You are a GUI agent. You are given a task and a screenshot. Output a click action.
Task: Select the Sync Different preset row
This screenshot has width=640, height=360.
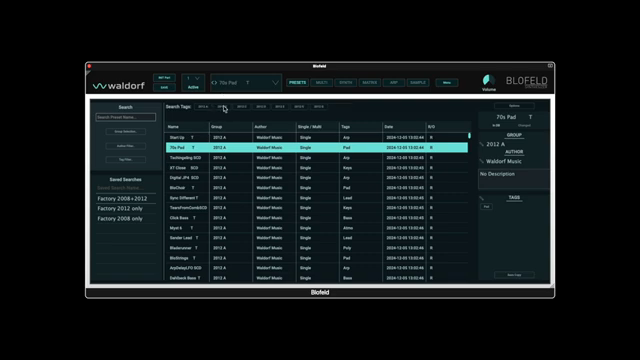click(x=317, y=198)
